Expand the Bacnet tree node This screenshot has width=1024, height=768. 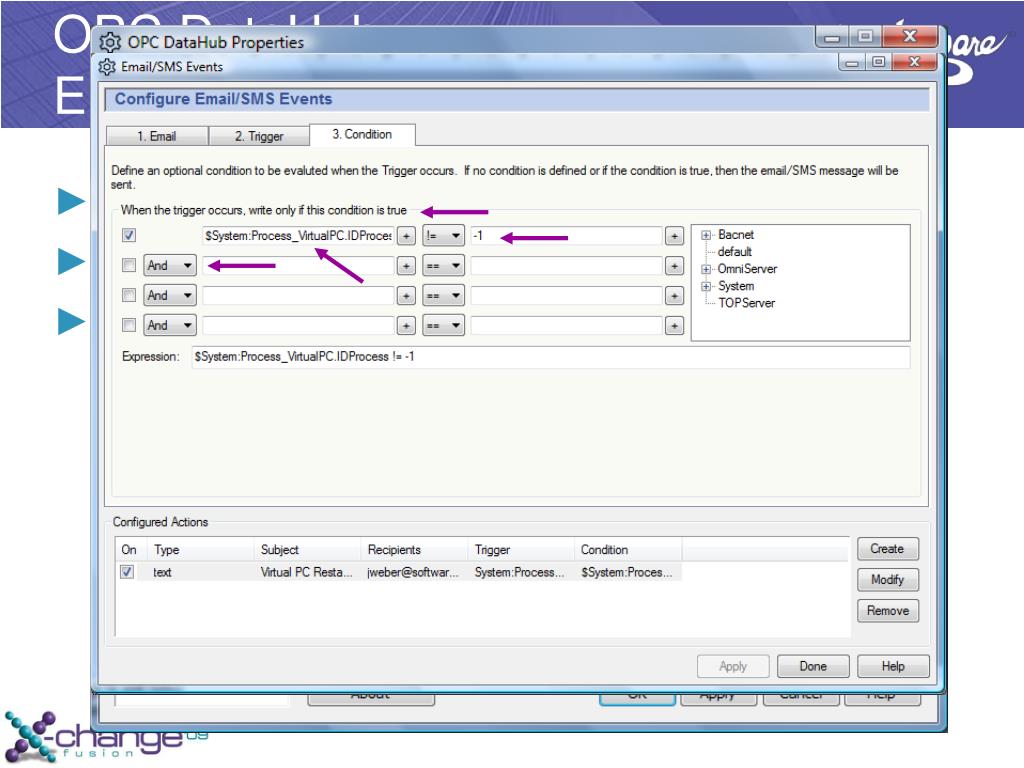coord(706,235)
